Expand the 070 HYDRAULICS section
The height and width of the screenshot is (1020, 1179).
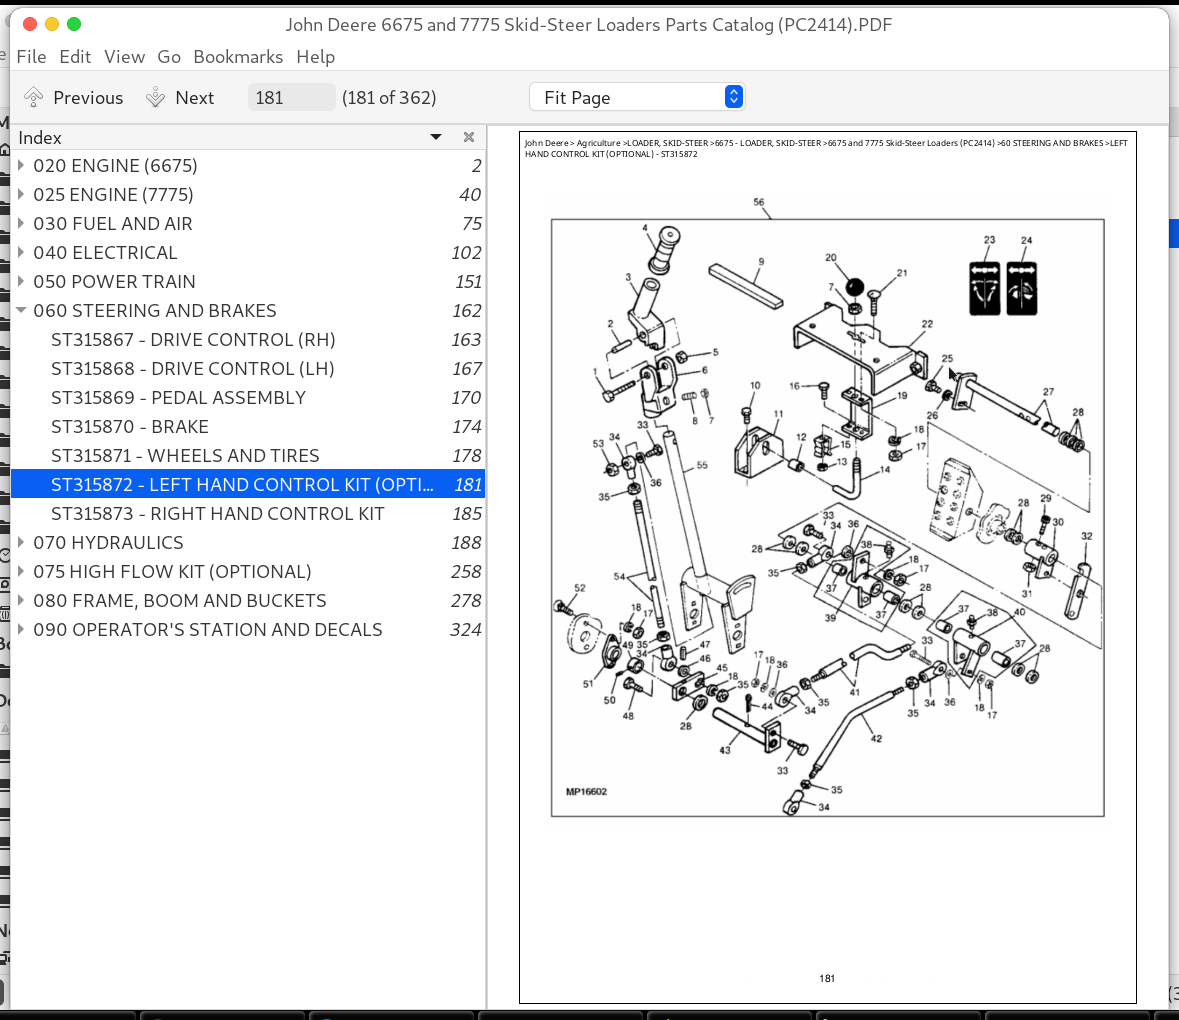point(21,543)
